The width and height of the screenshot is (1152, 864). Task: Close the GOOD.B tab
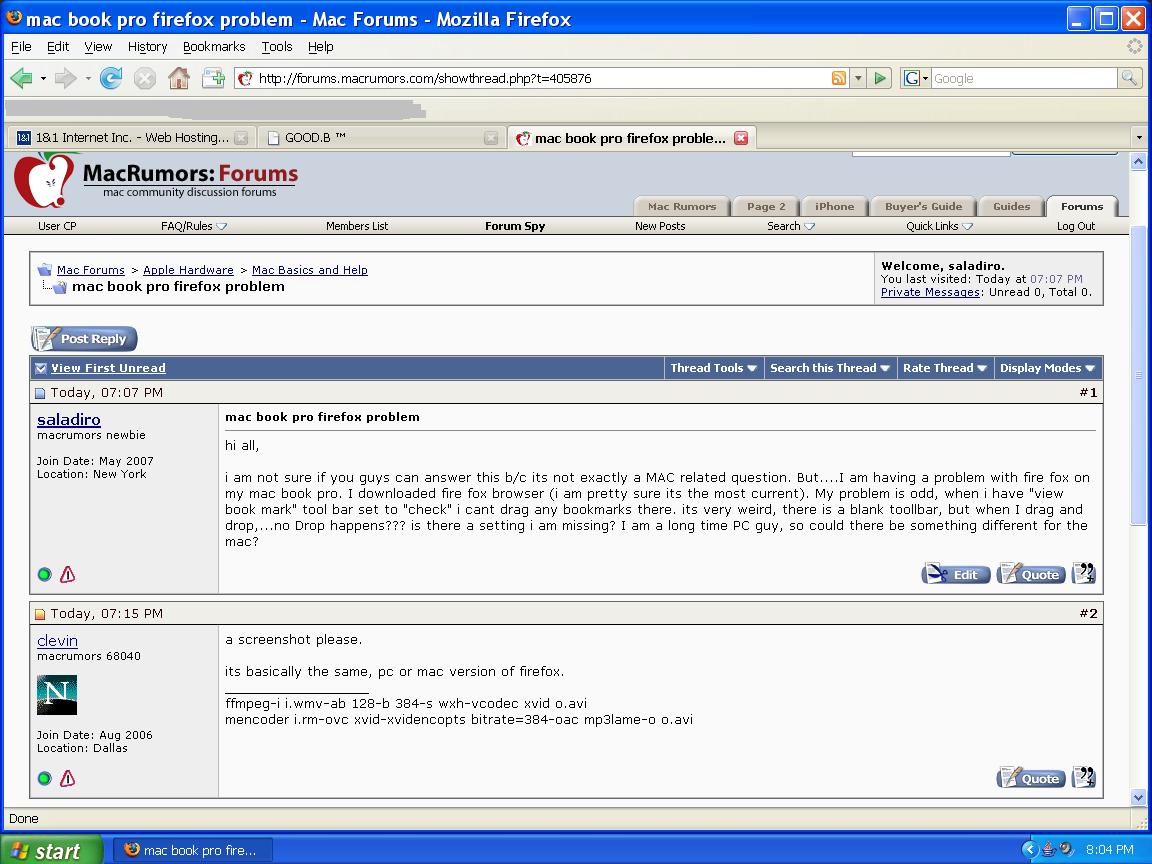click(492, 137)
